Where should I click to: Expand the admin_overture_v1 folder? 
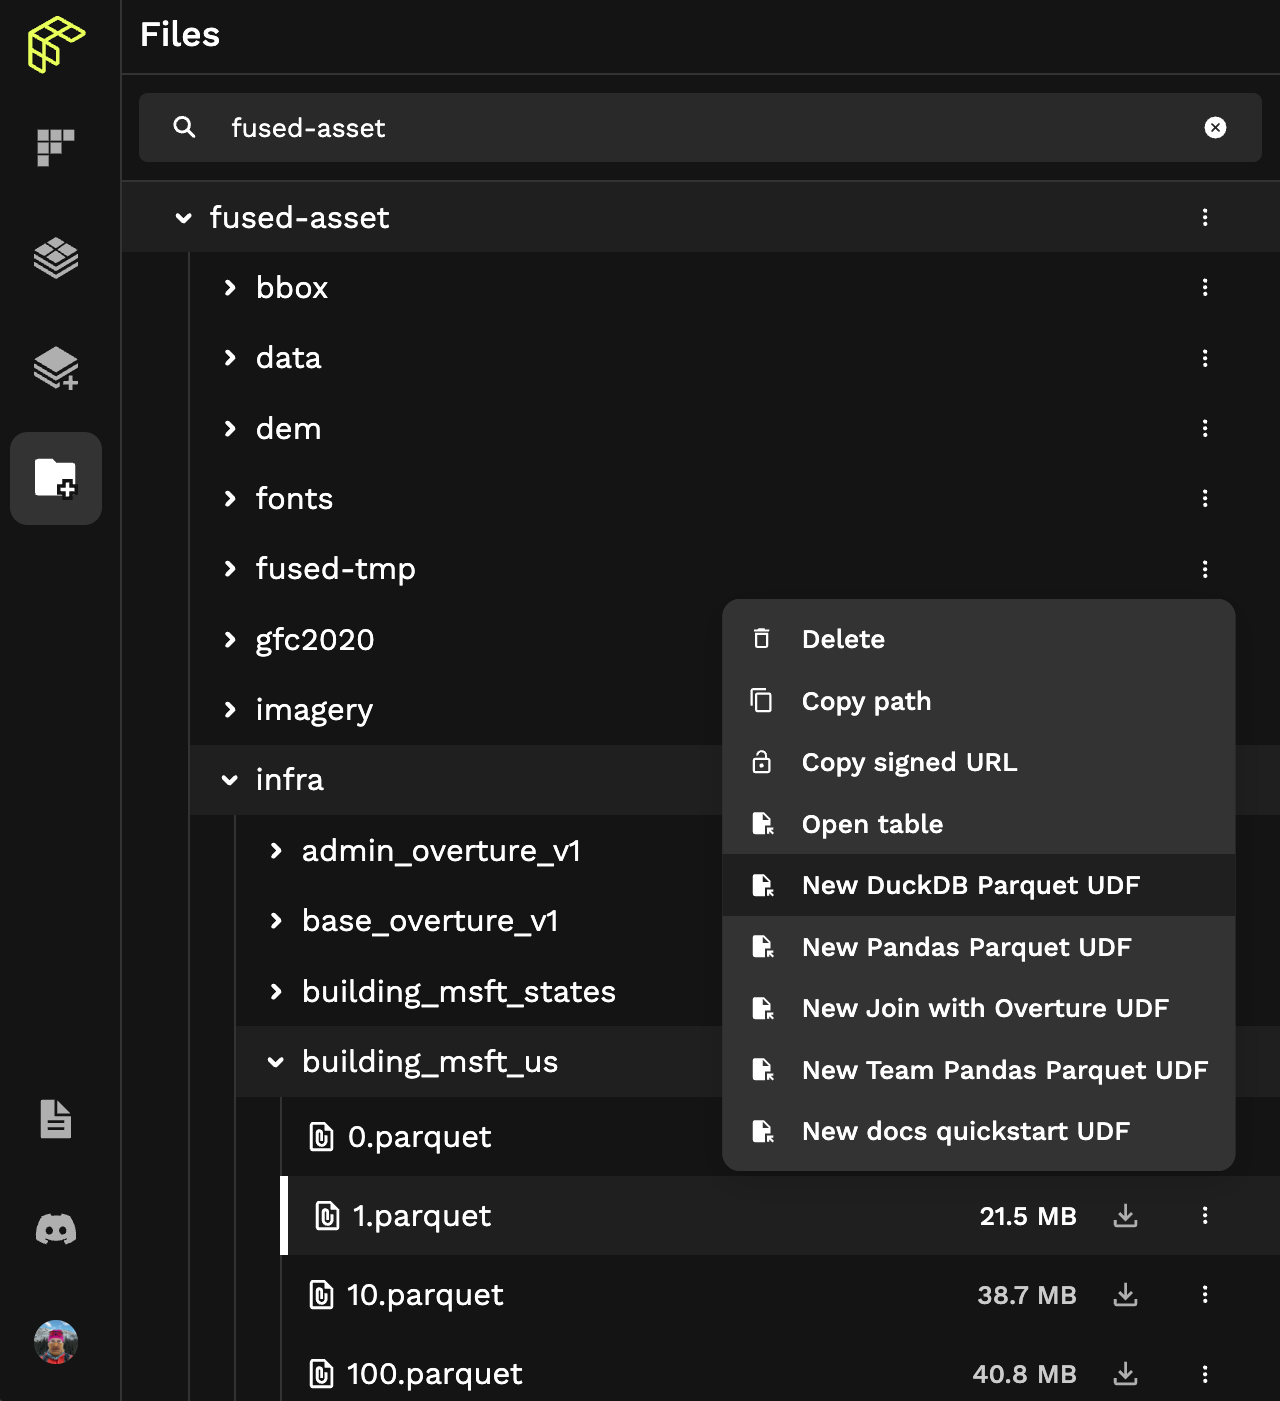tap(276, 851)
